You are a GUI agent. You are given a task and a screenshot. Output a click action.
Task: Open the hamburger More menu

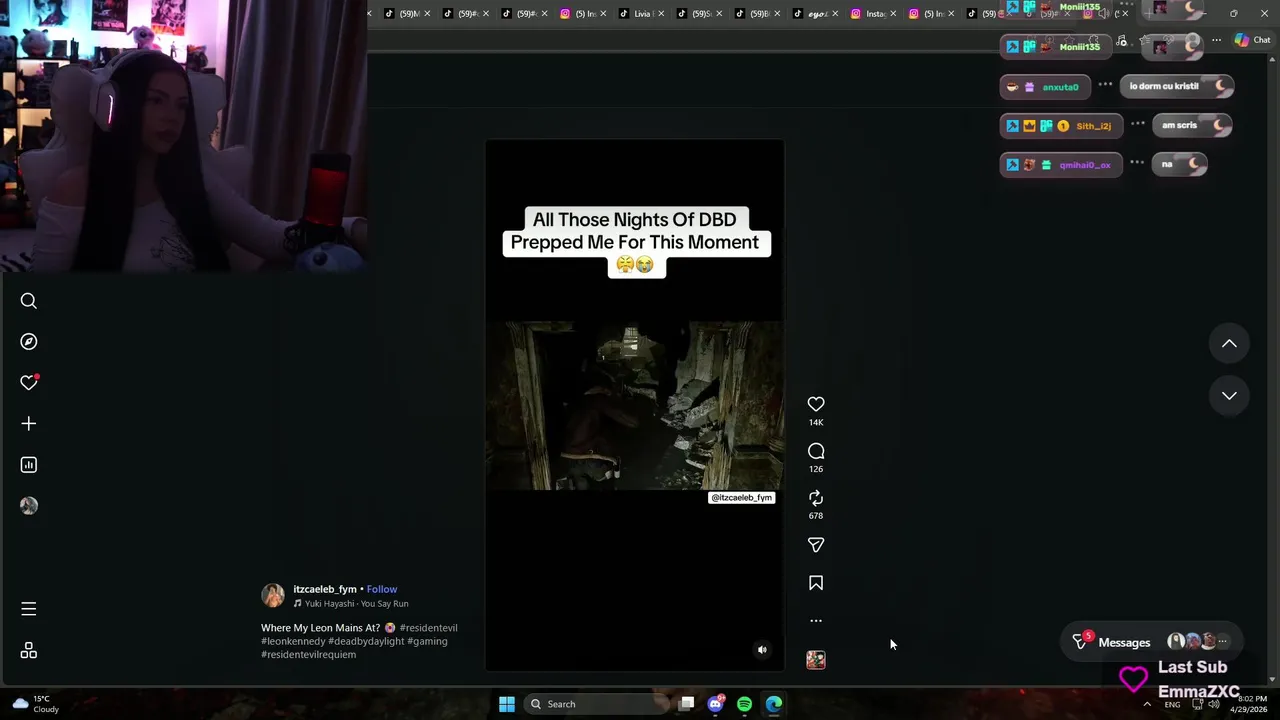pos(29,609)
